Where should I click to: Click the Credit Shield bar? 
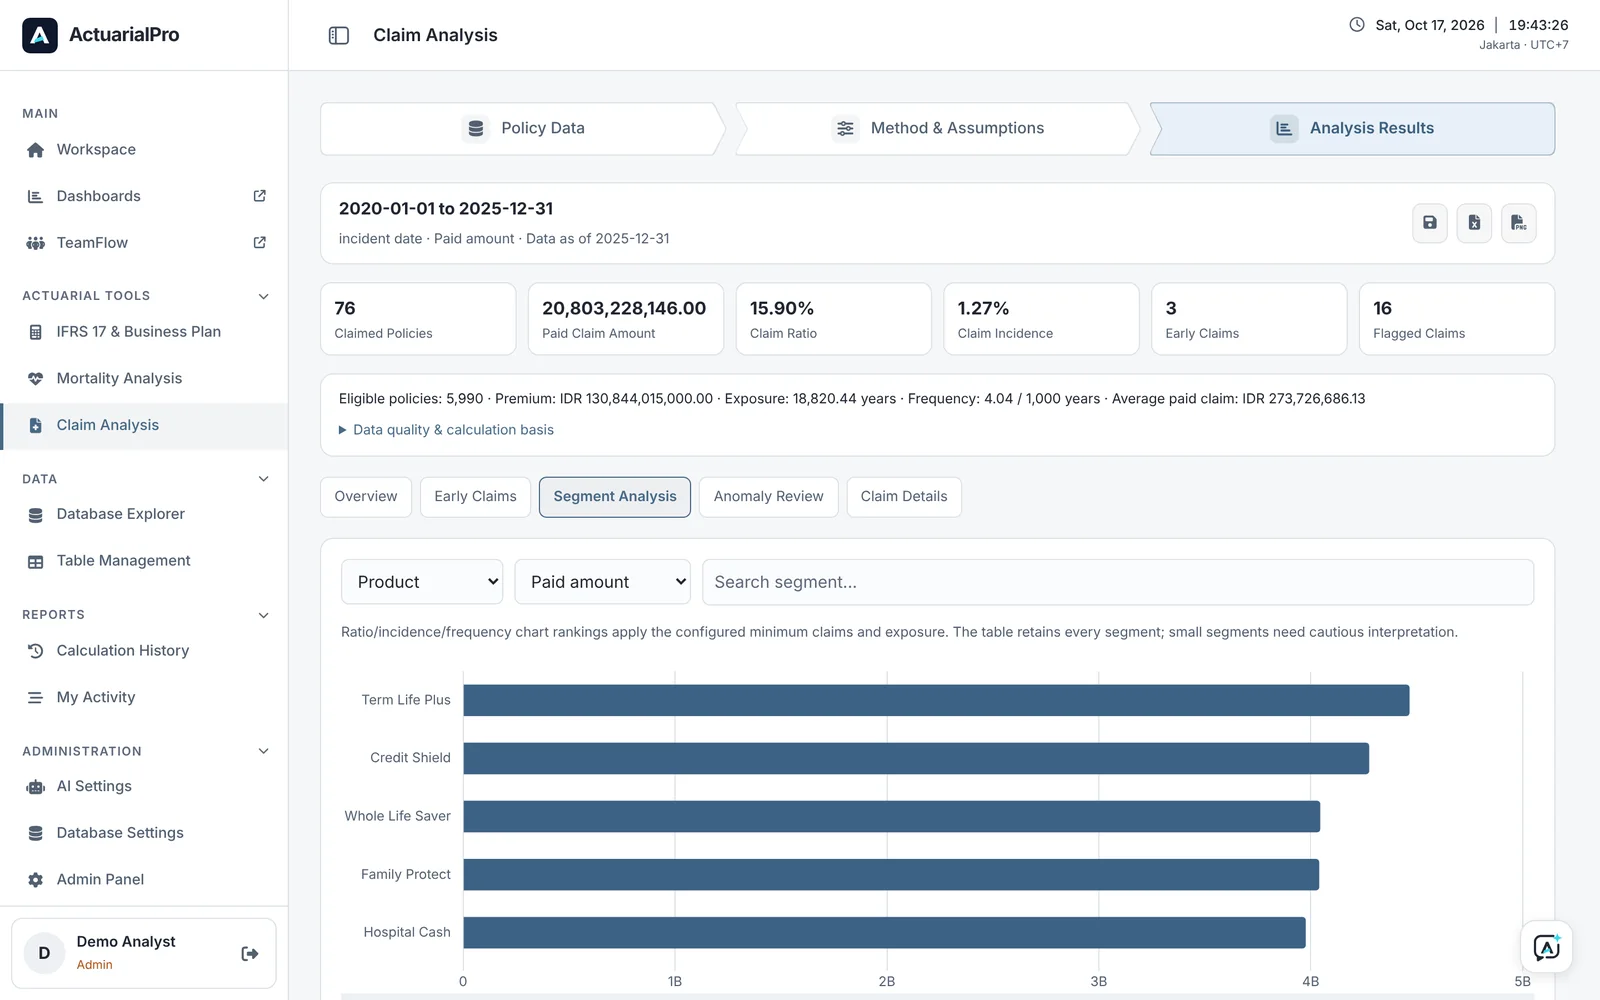tap(916, 758)
